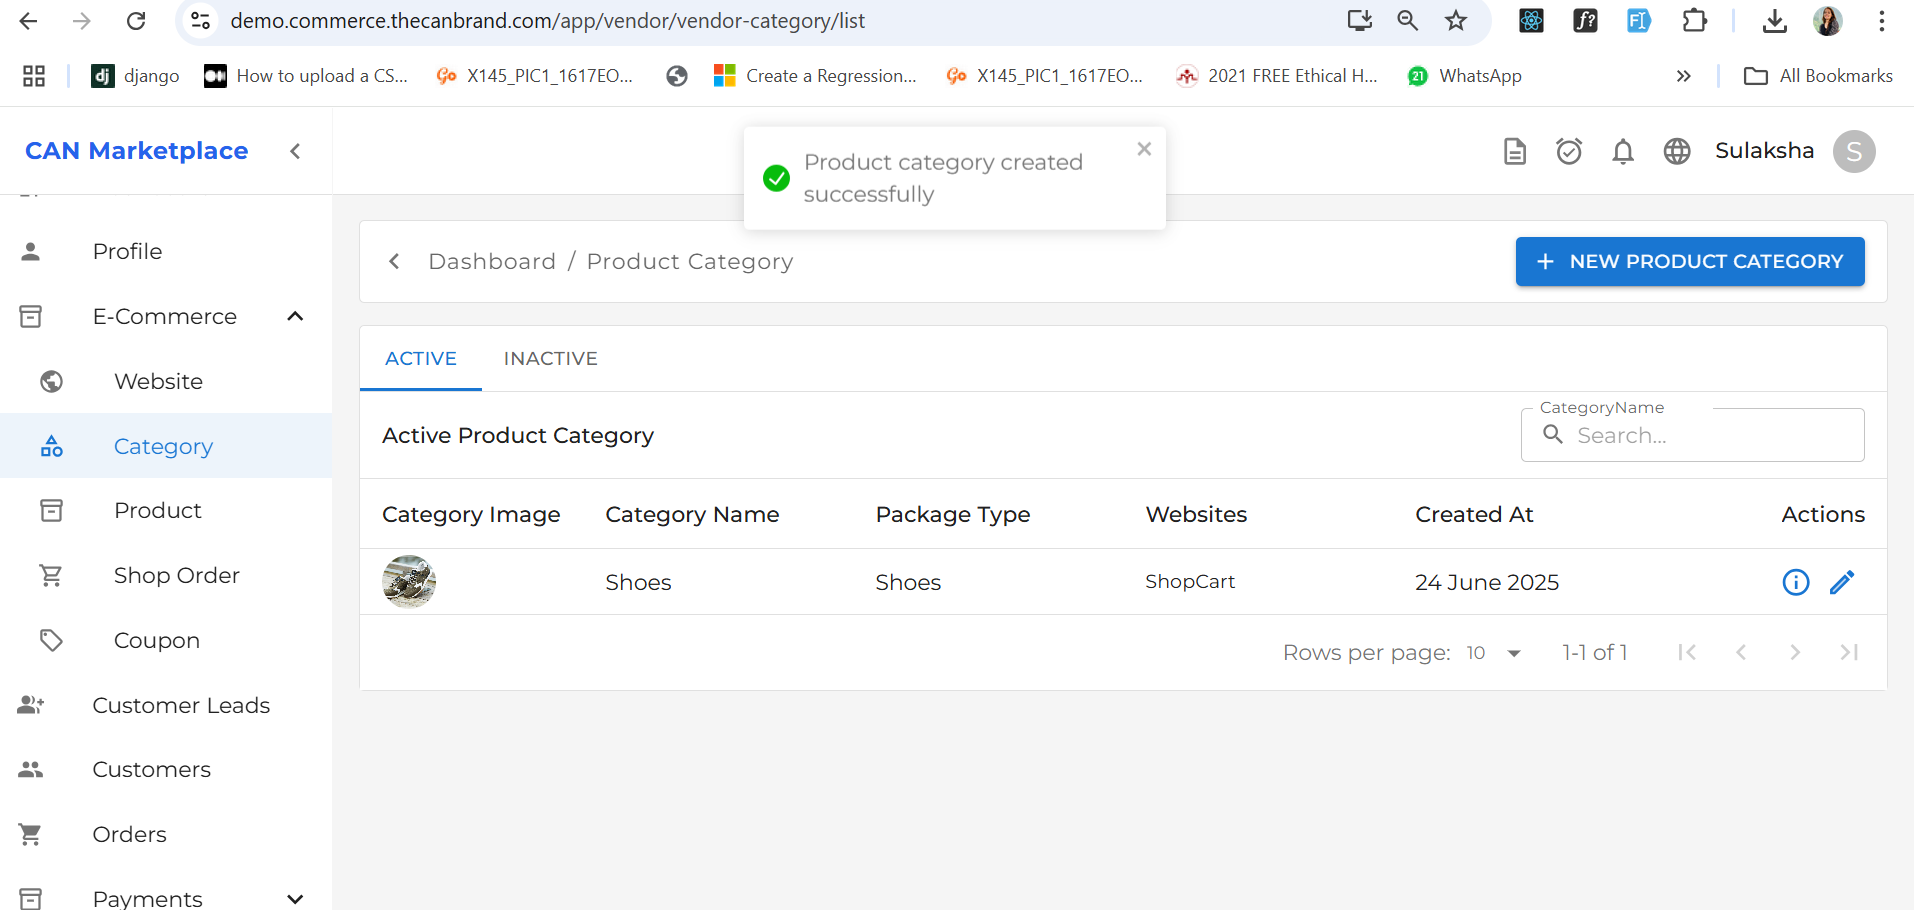Open the Chrome three-dot menu

[x=1882, y=21]
